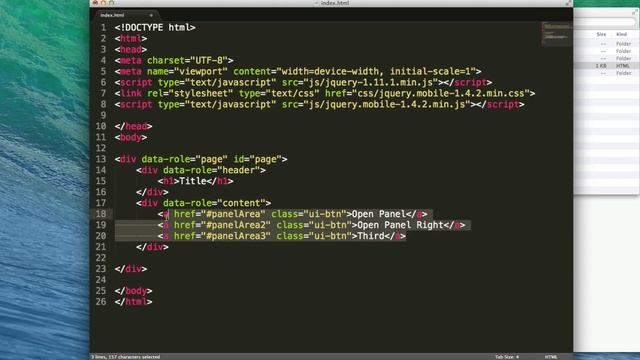This screenshot has width=640, height=360.
Task: Click the closing </head> tag
Action: tap(133, 126)
